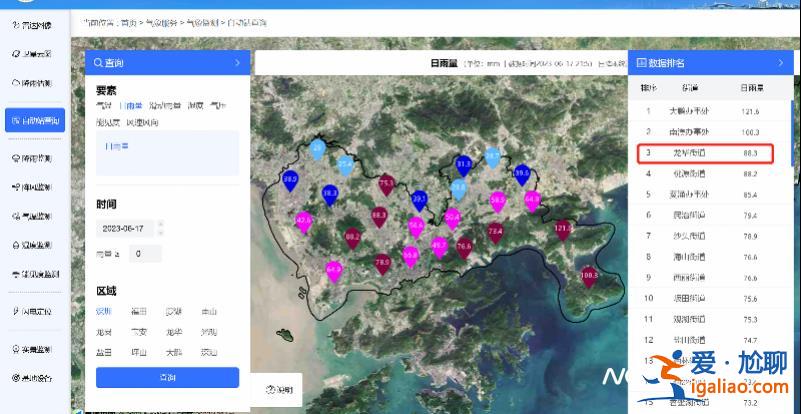This screenshot has height=414, width=801.
Task: Open 闪电定位 in the left sidebar
Action: click(x=35, y=311)
